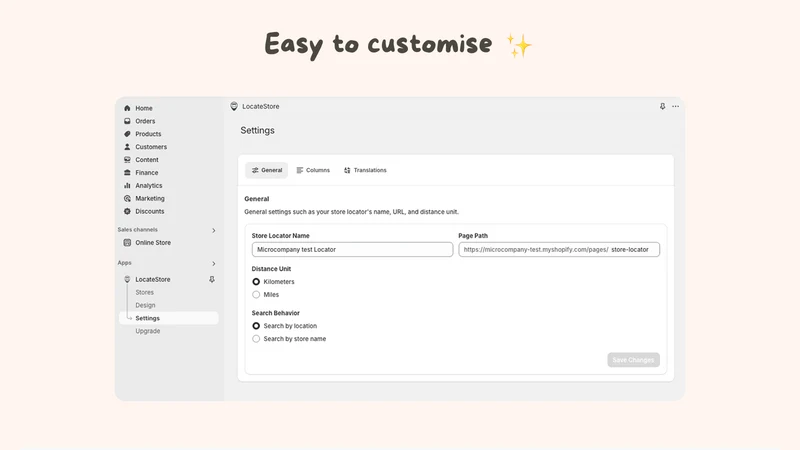Open Design under LocateStore
Image resolution: width=800 pixels, height=450 pixels.
coord(145,305)
